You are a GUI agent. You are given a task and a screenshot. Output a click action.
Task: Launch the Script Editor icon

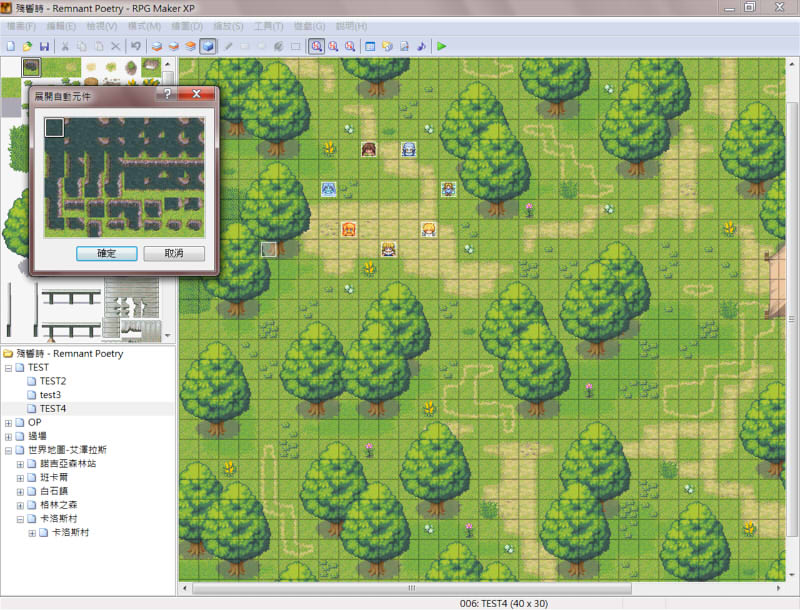[404, 46]
